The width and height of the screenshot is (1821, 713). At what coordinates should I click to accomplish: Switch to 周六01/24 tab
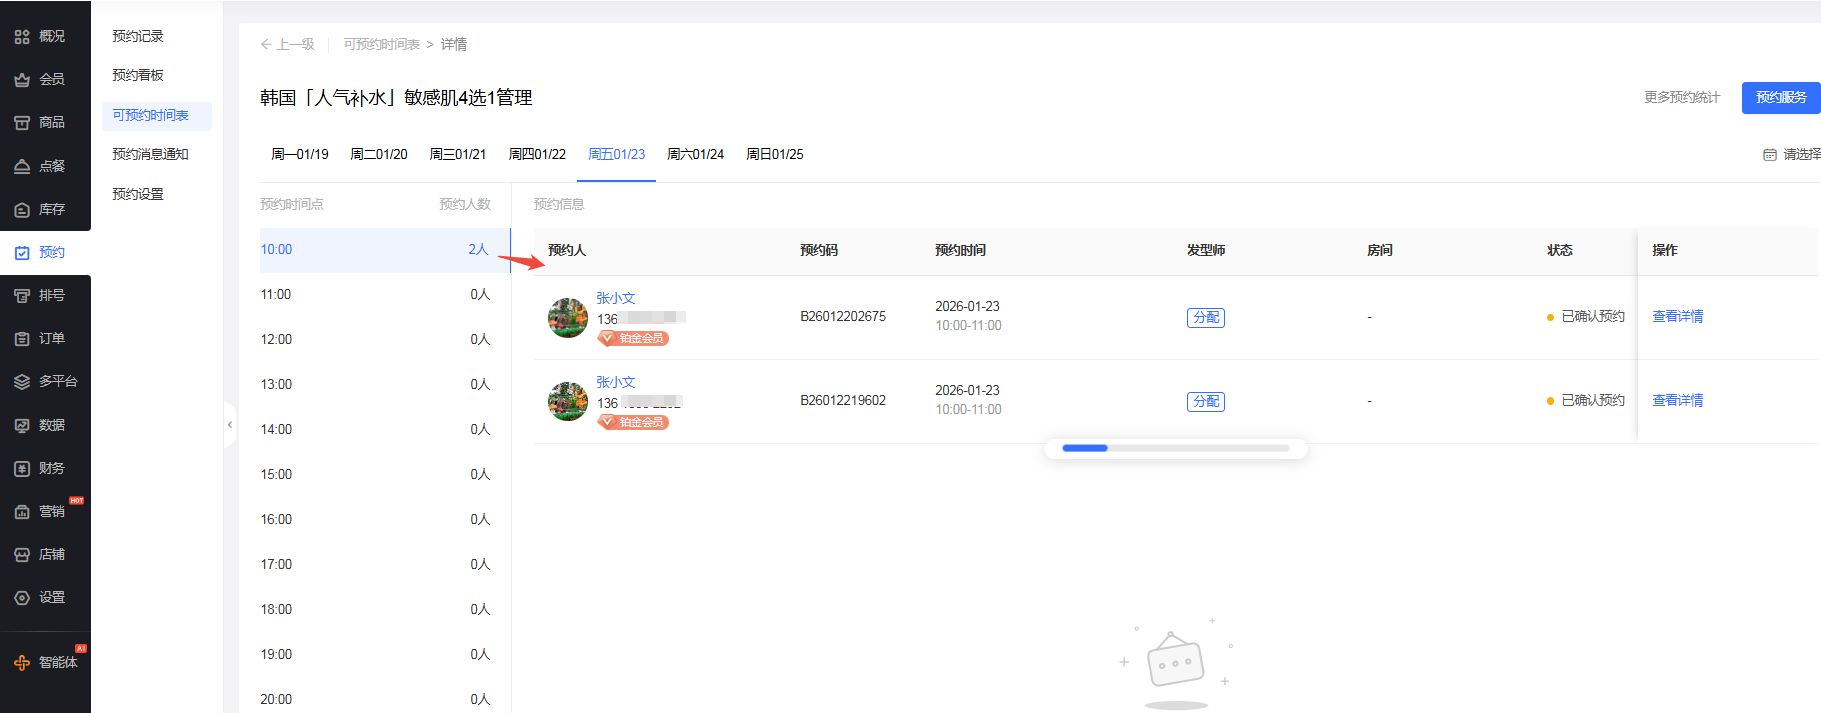tap(696, 154)
